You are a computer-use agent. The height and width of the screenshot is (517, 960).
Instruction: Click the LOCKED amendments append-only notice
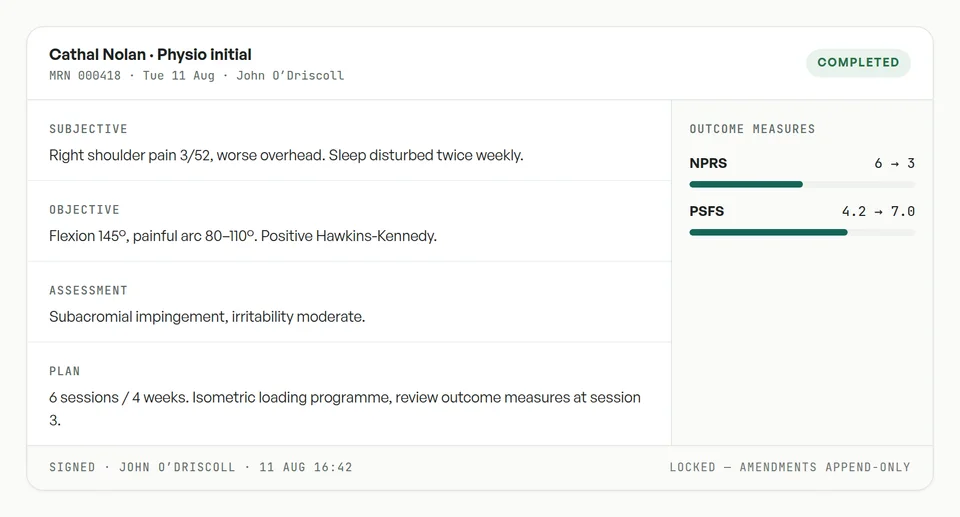(790, 467)
